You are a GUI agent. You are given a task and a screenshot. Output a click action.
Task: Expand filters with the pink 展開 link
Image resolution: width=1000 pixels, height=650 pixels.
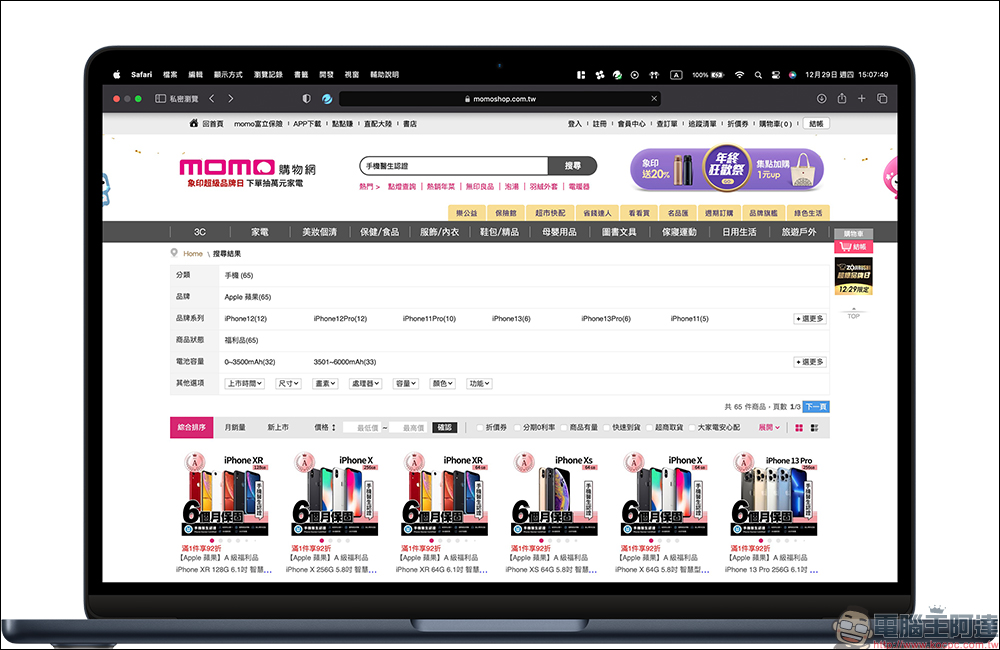coord(769,427)
